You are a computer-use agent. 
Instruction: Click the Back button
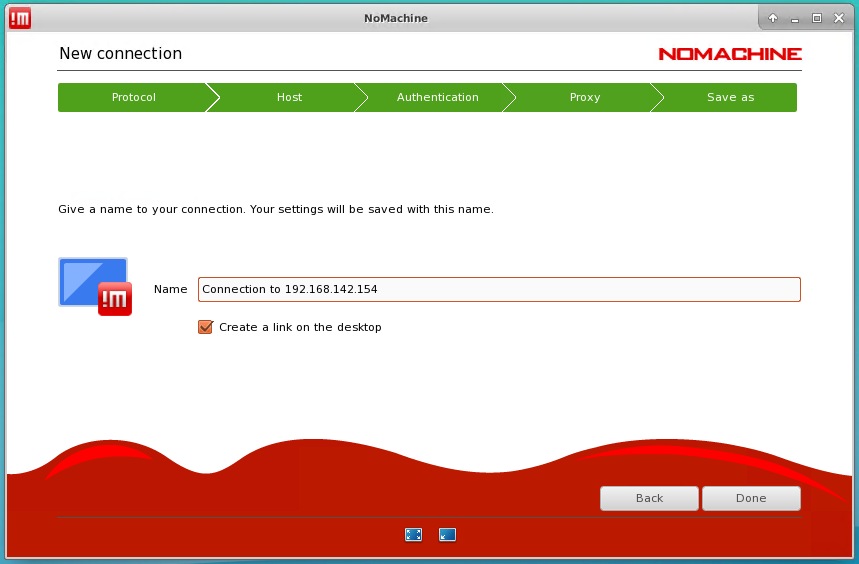tap(649, 498)
